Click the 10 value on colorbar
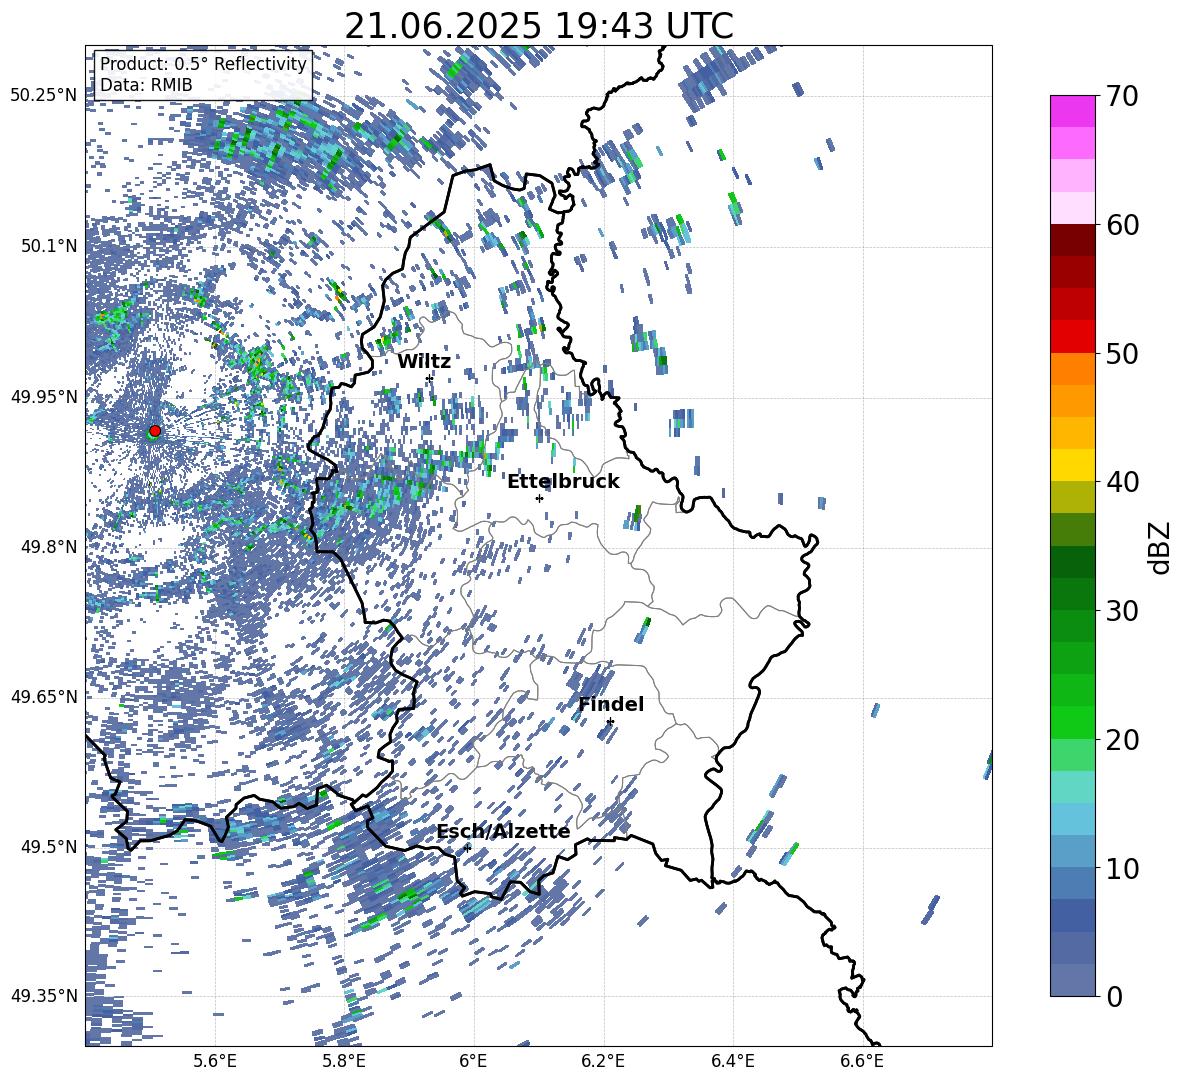This screenshot has width=1184, height=1081. [1122, 868]
